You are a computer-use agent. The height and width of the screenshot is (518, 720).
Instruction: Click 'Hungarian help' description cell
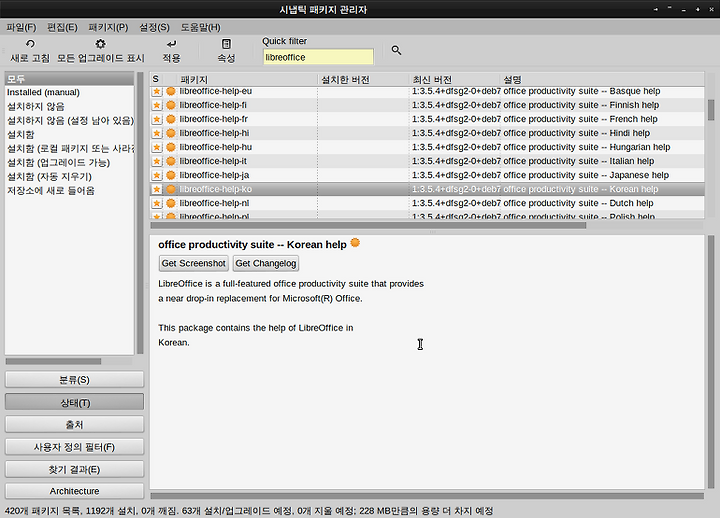tap(587, 147)
